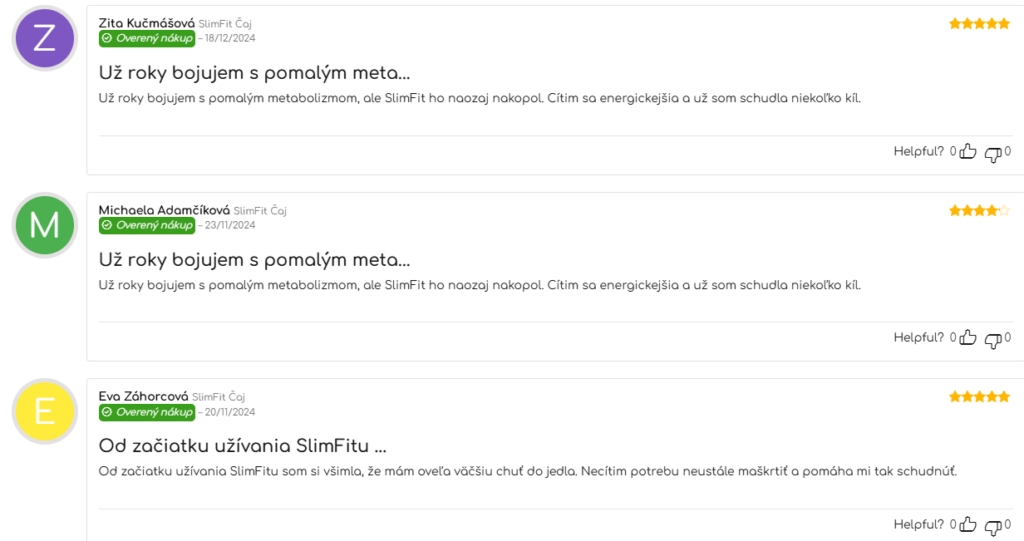
Task: Open Zita Kučmášová's reviewer name
Action: 146,24
